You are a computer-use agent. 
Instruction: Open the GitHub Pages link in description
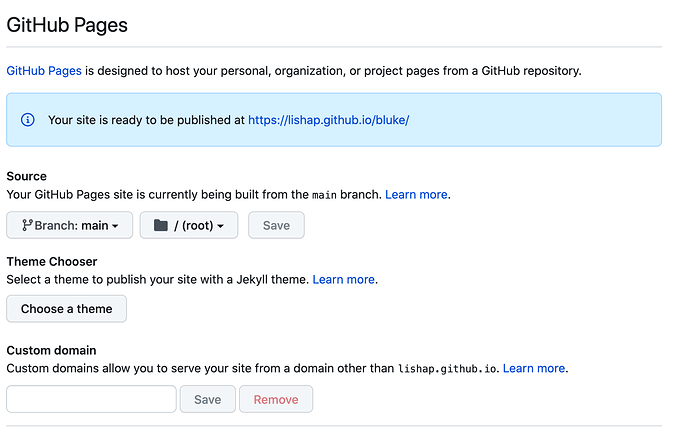44,71
